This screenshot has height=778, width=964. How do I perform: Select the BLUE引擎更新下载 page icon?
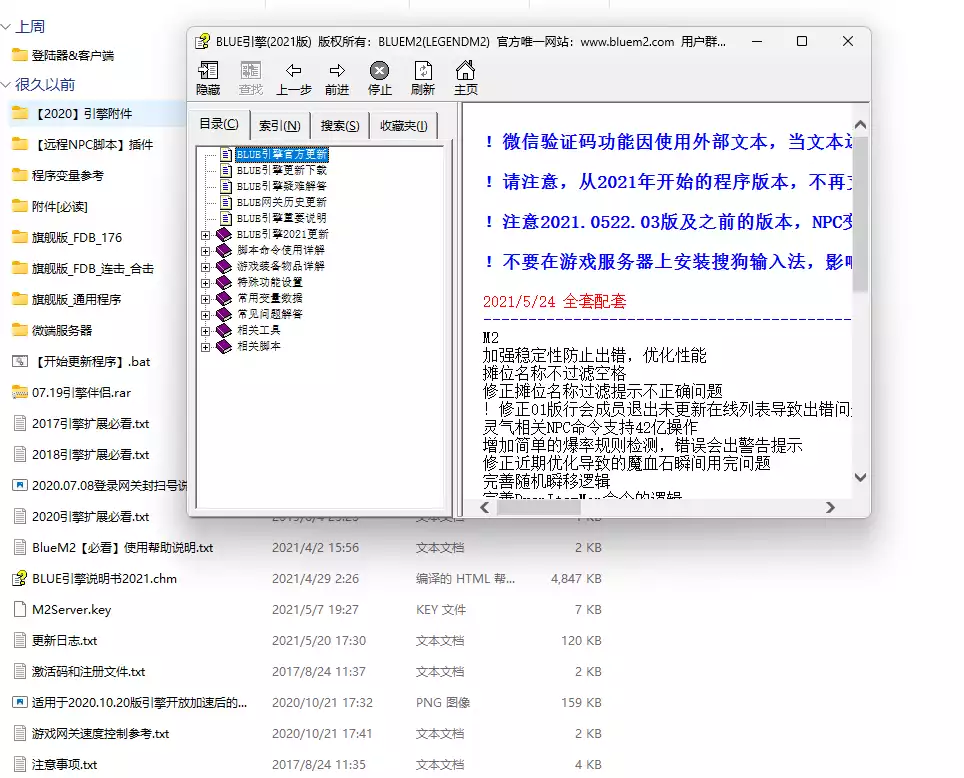pyautogui.click(x=226, y=170)
